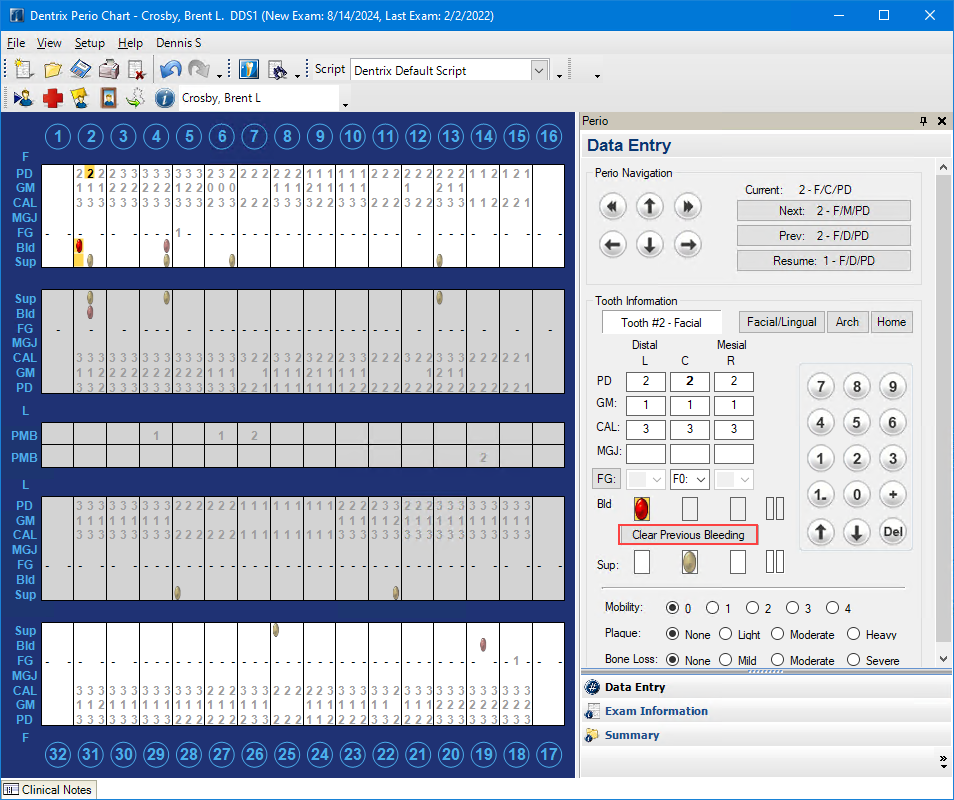The width and height of the screenshot is (954, 800).
Task: Save the current perio exam
Action: point(80,68)
